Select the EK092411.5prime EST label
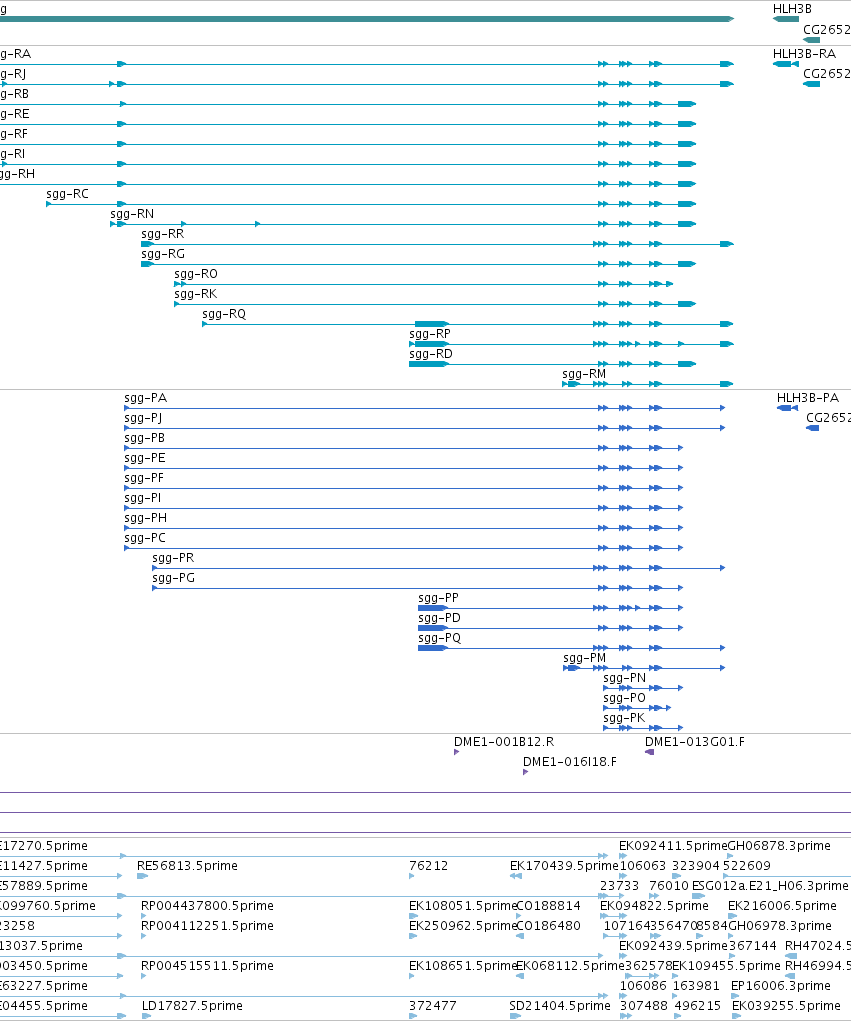The width and height of the screenshot is (851, 1021). (x=673, y=846)
